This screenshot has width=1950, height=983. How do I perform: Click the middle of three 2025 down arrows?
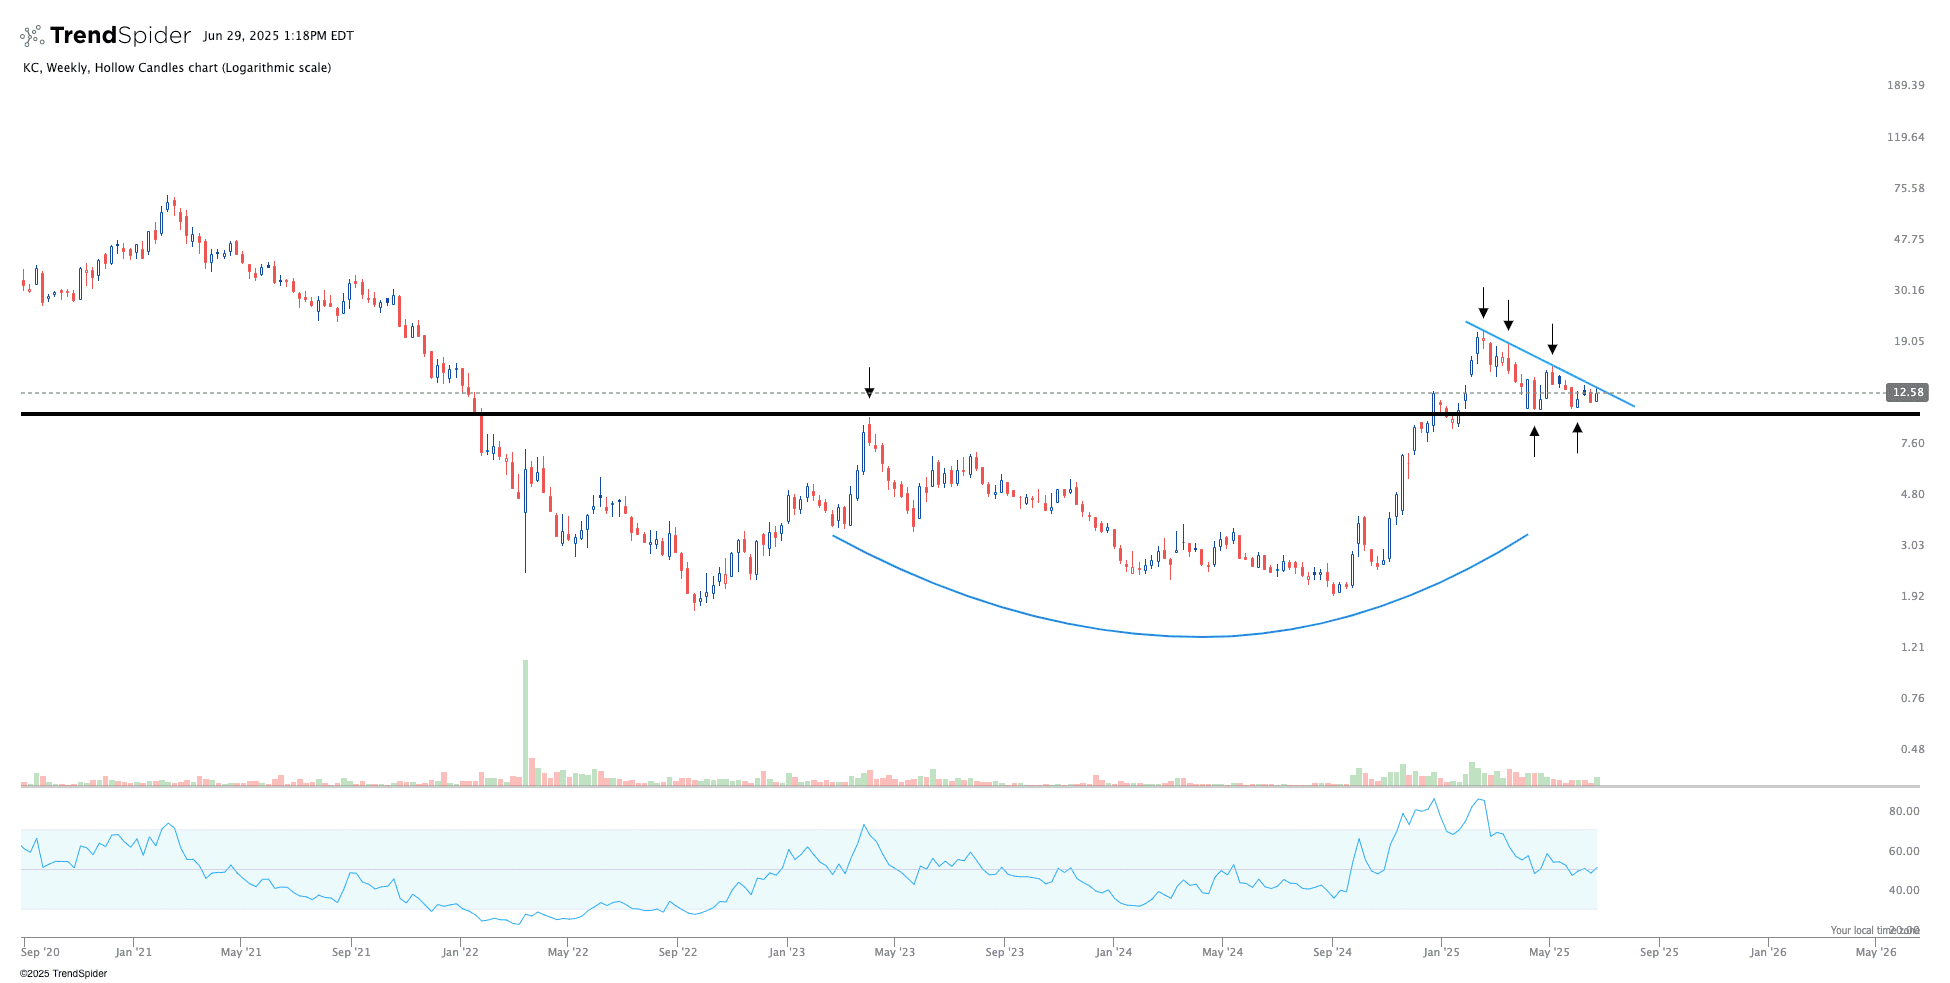[1508, 315]
